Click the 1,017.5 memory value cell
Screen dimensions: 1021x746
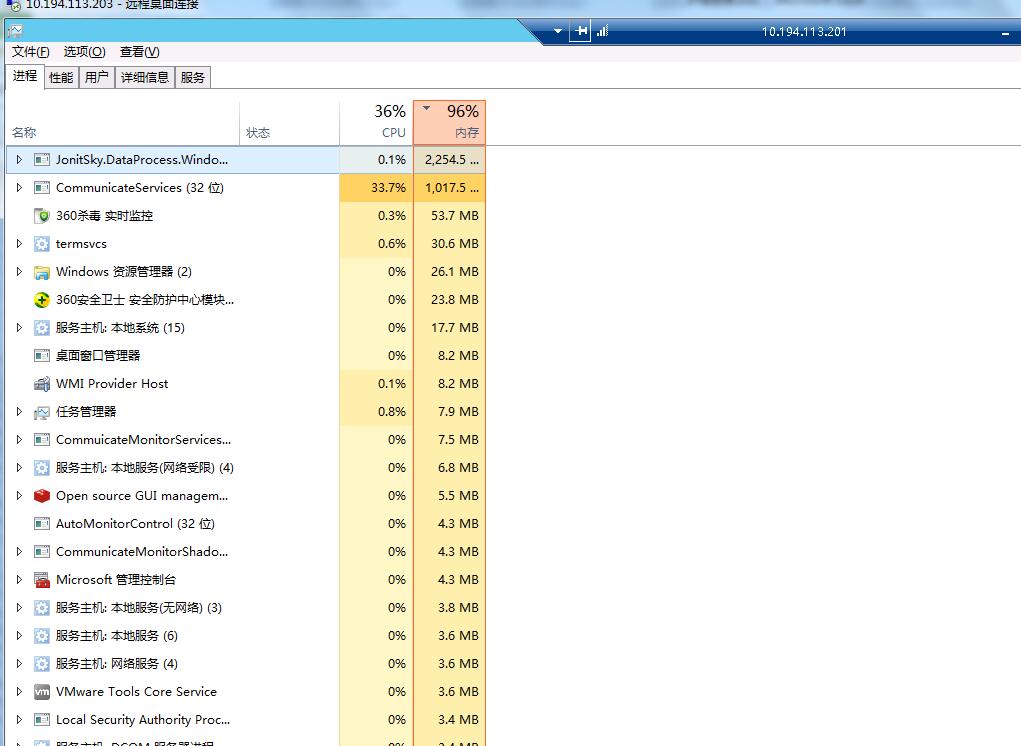point(450,187)
